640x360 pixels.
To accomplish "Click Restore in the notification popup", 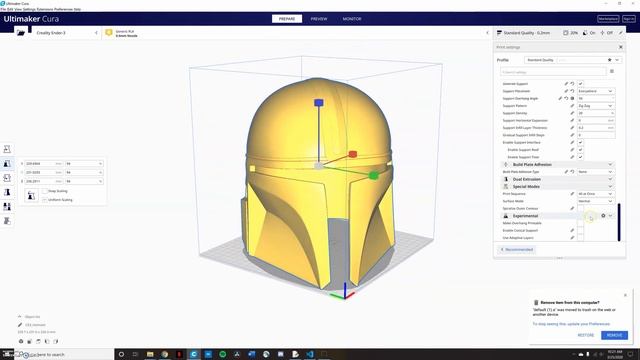I will click(x=586, y=335).
